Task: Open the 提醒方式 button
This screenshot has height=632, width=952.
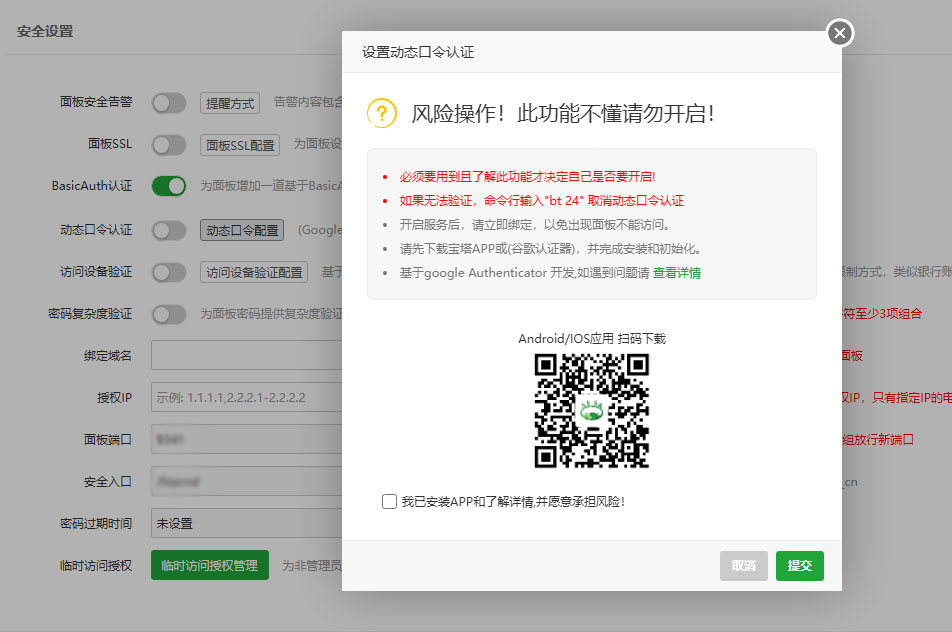Action: point(230,103)
